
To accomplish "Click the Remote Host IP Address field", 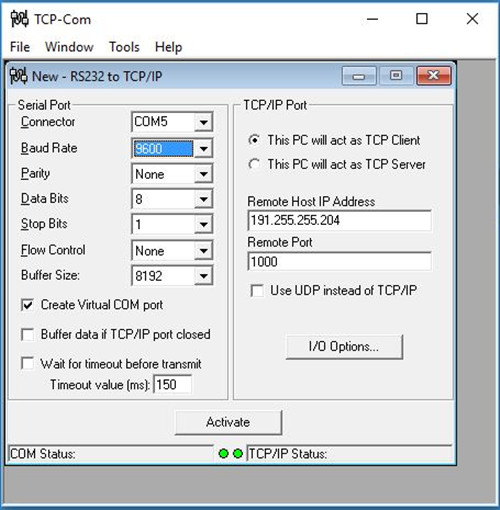I will pos(339,220).
